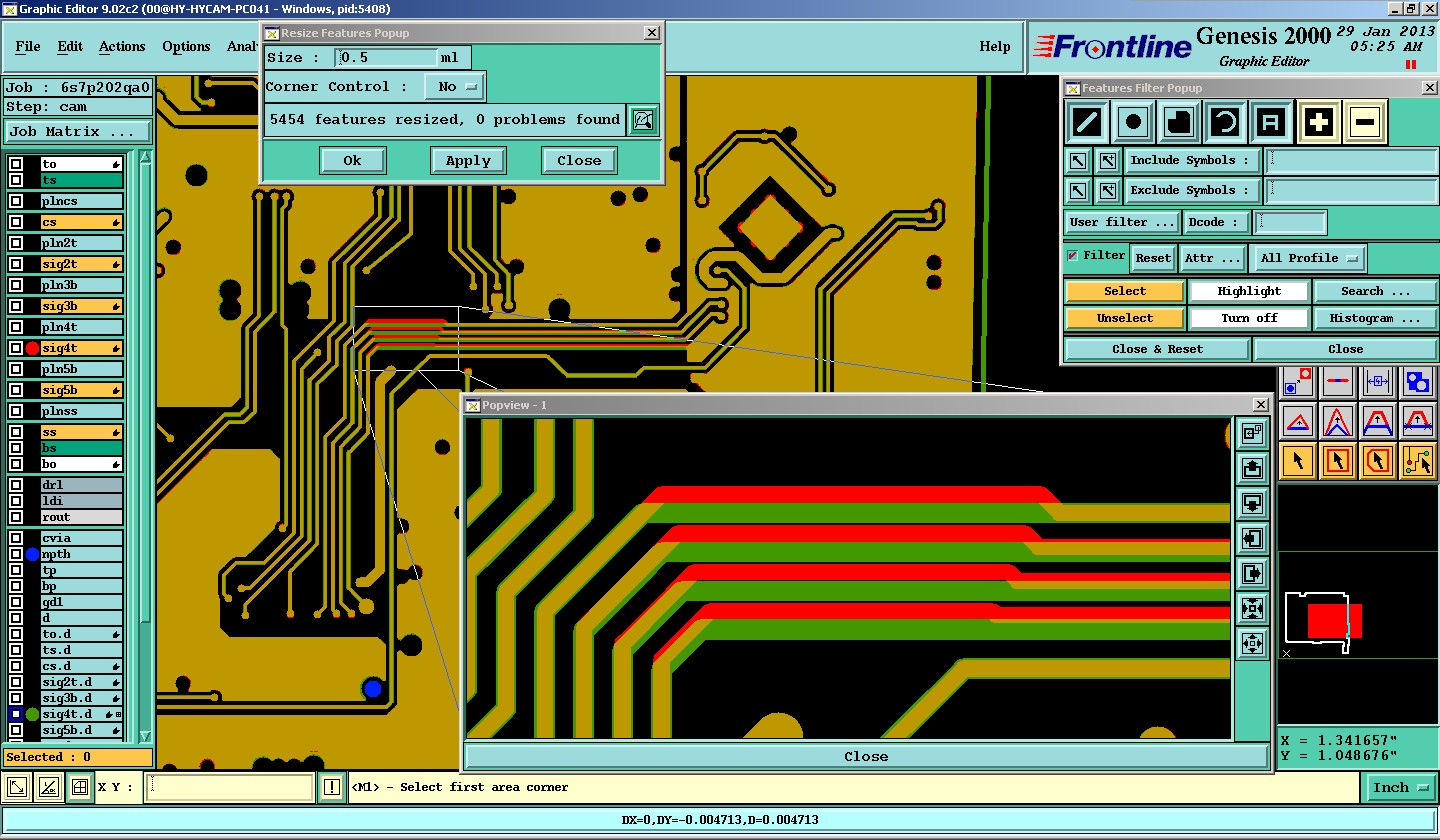Toggle display checkbox for layer sig4t

pyautogui.click(x=16, y=348)
